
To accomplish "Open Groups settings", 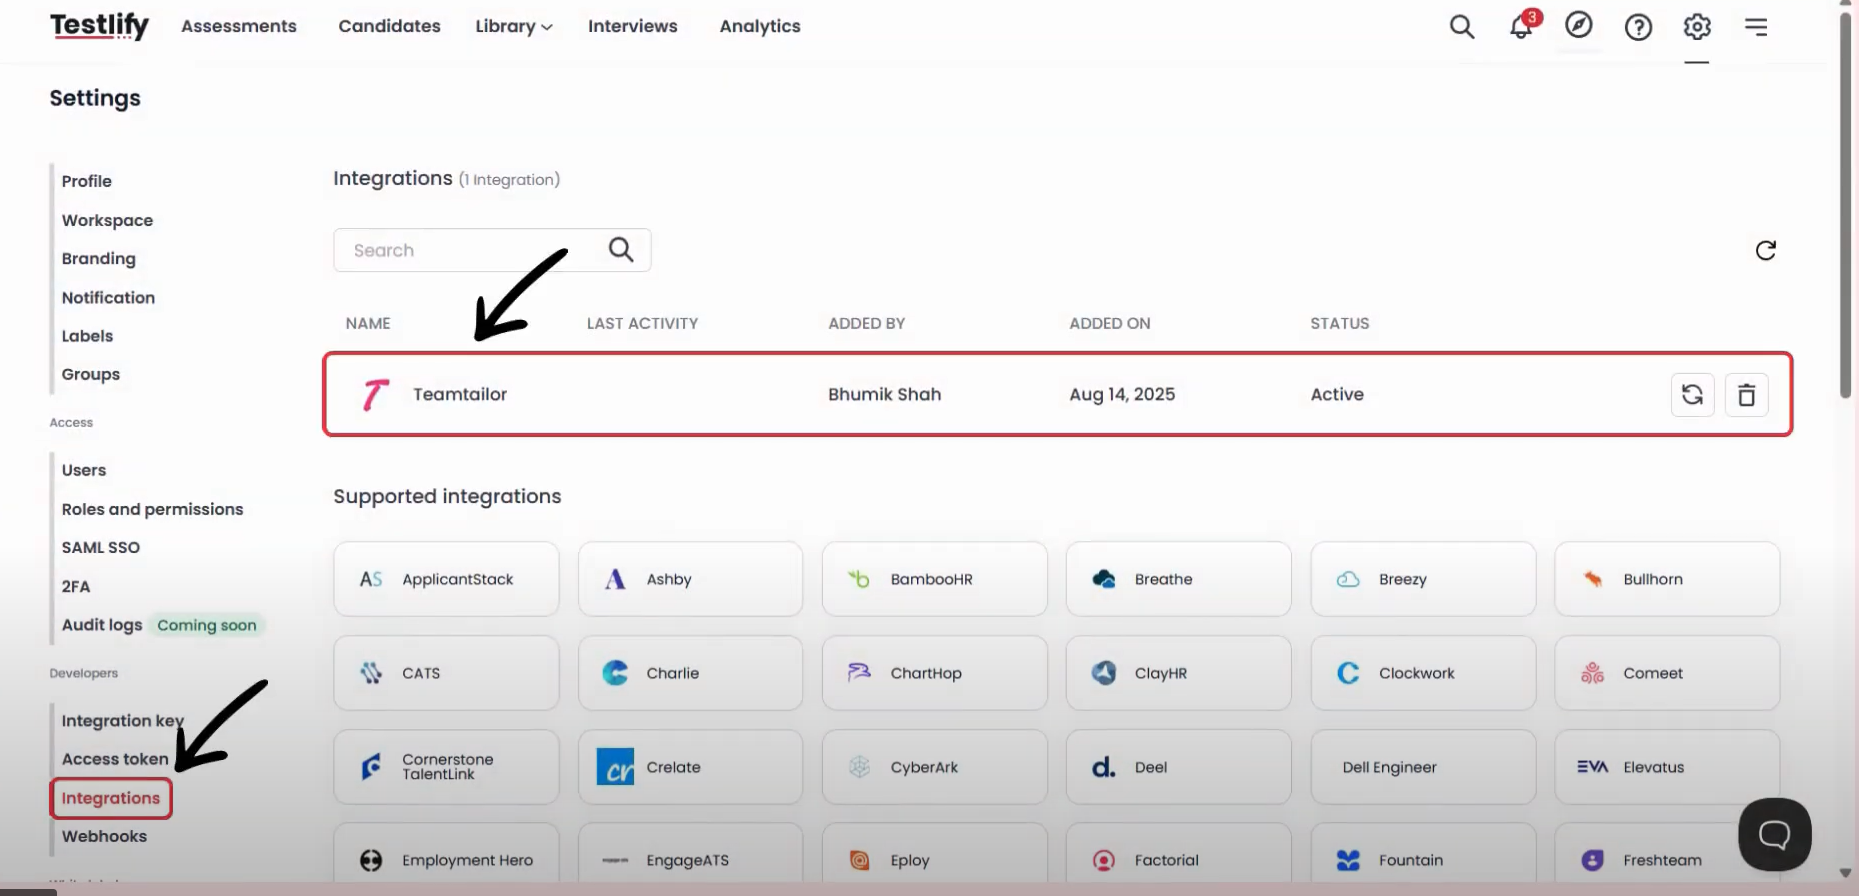I will click(x=91, y=374).
